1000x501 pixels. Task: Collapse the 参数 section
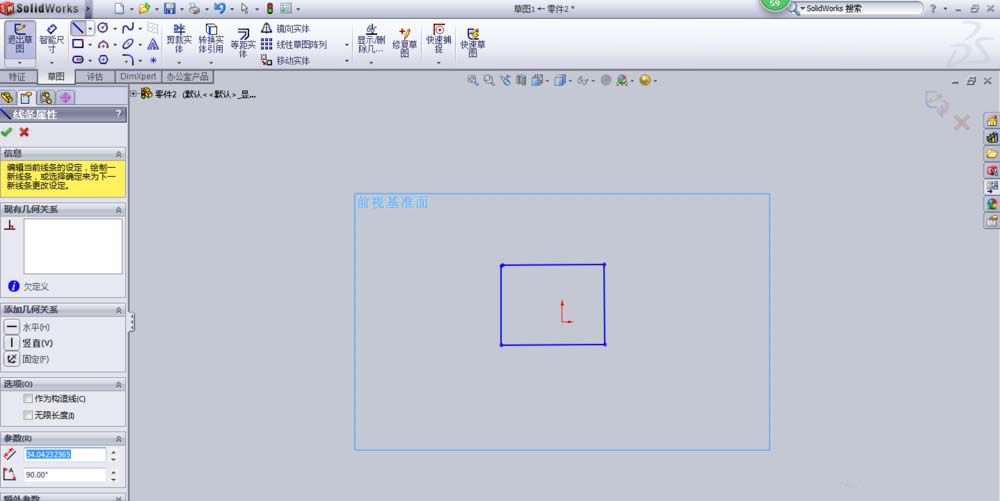(119, 439)
